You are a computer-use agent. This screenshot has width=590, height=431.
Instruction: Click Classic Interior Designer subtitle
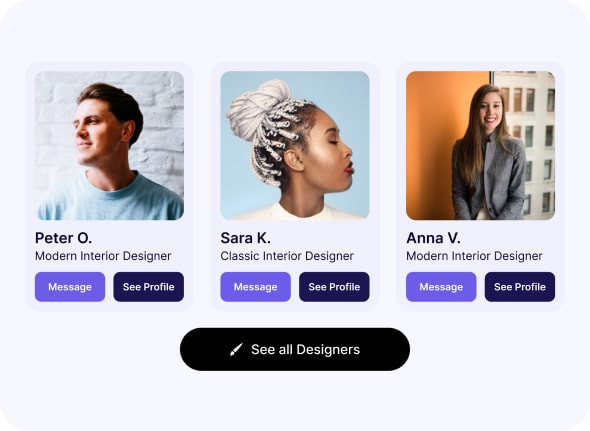[287, 256]
